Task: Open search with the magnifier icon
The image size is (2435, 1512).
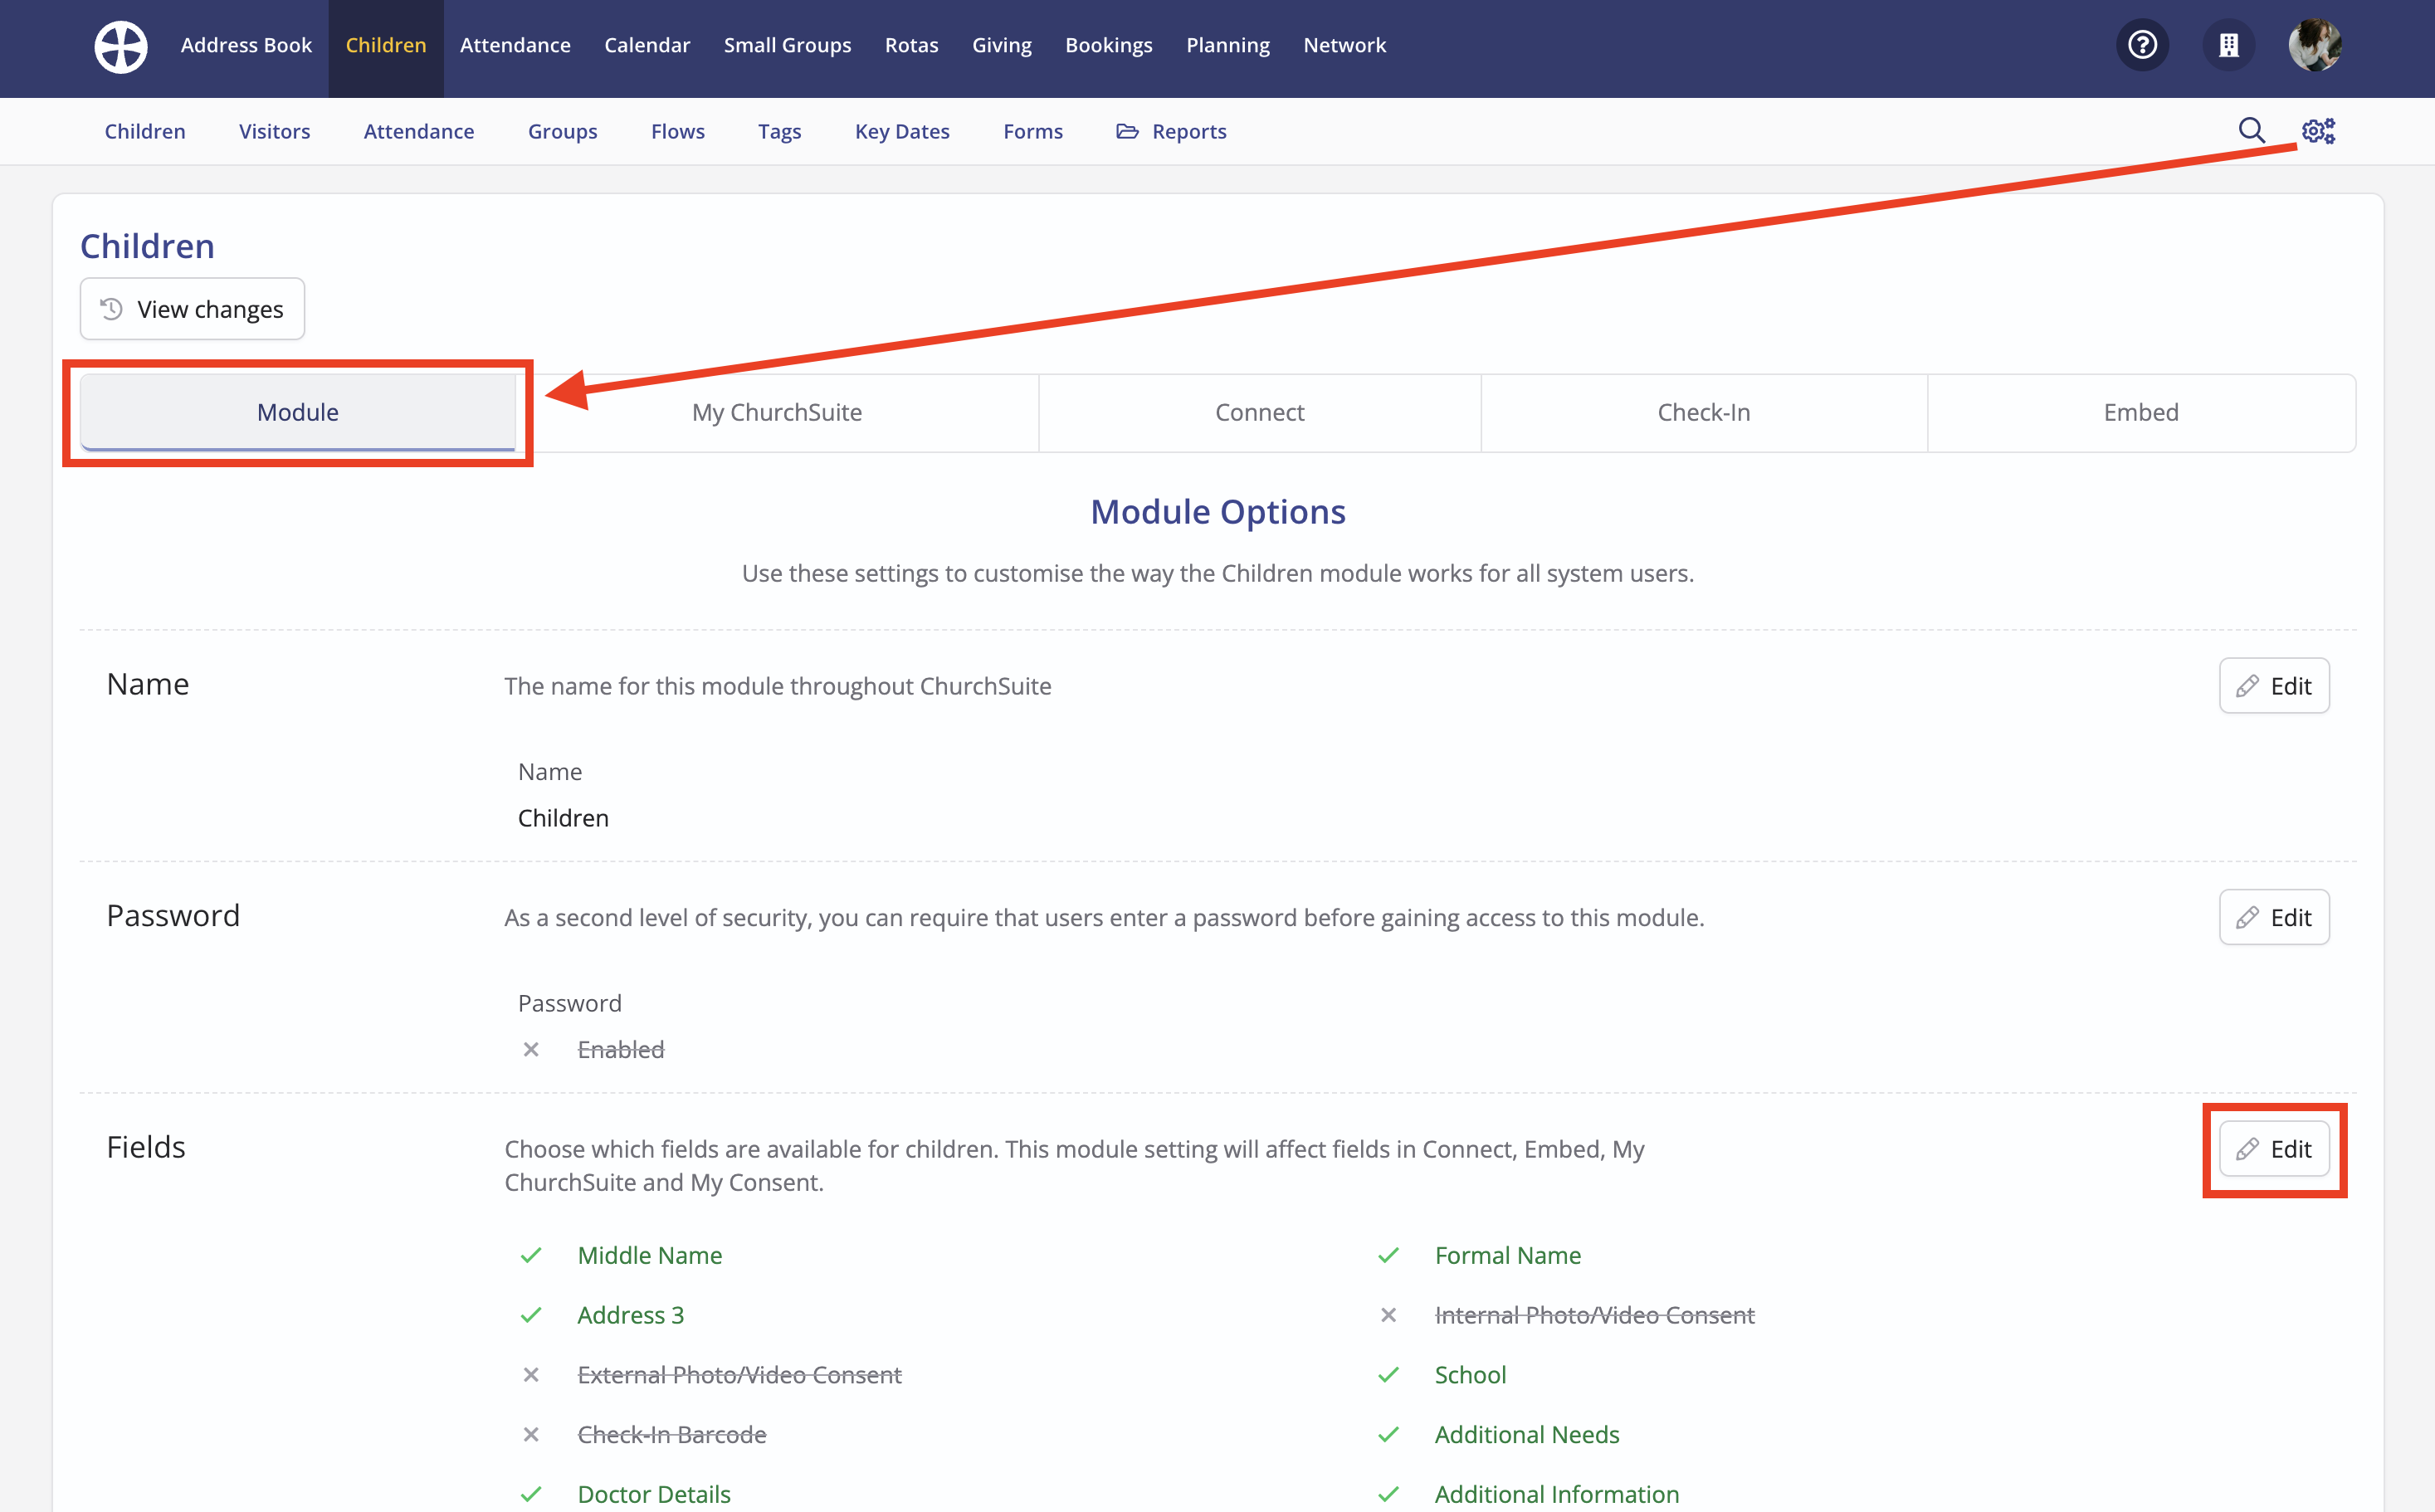Action: [x=2251, y=131]
